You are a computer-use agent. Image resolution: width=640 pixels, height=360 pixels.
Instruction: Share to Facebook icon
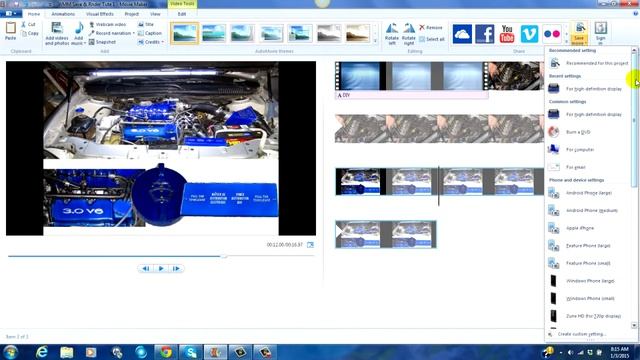tap(484, 33)
